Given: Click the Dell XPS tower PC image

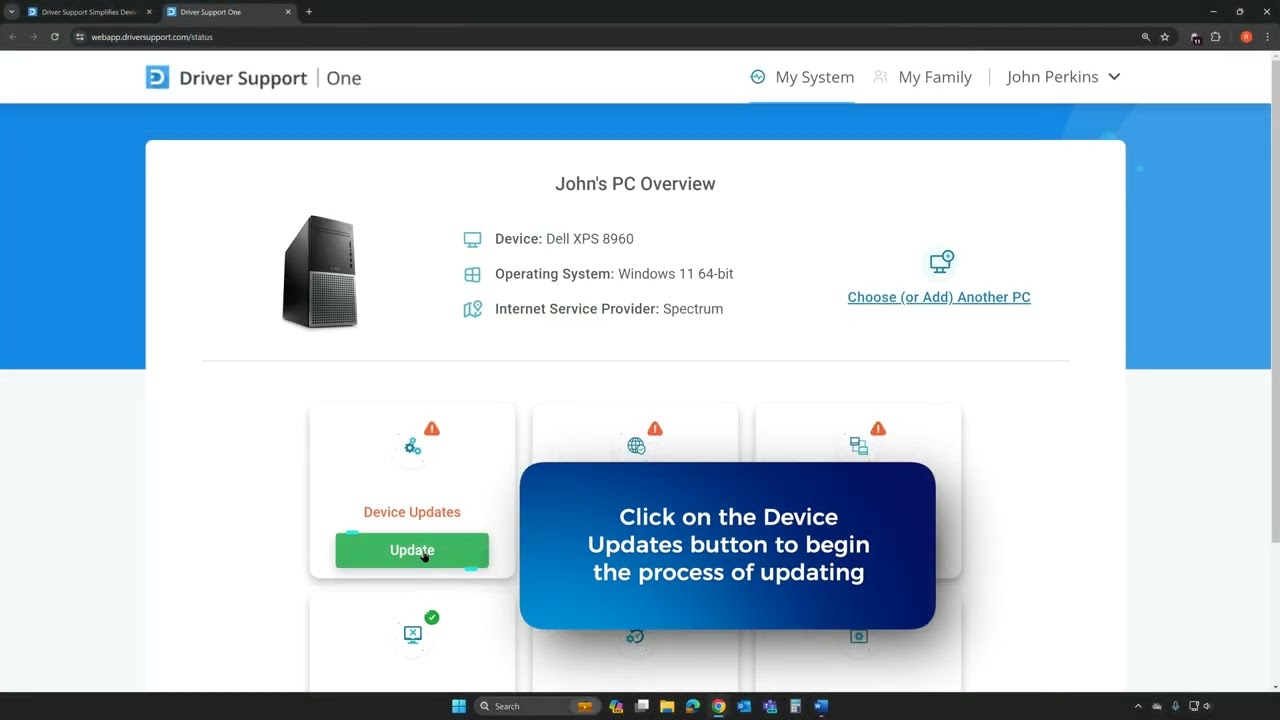Looking at the screenshot, I should coord(320,272).
